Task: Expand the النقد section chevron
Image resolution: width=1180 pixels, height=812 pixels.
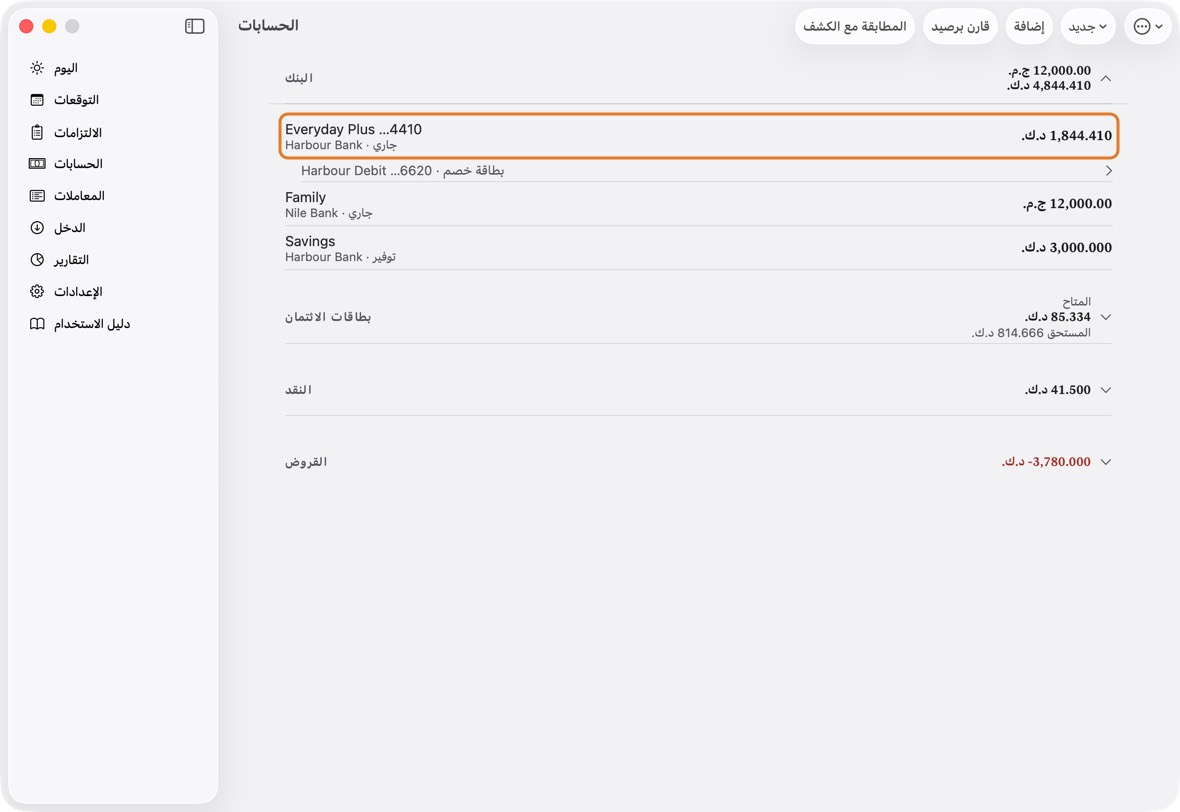Action: click(x=1106, y=390)
